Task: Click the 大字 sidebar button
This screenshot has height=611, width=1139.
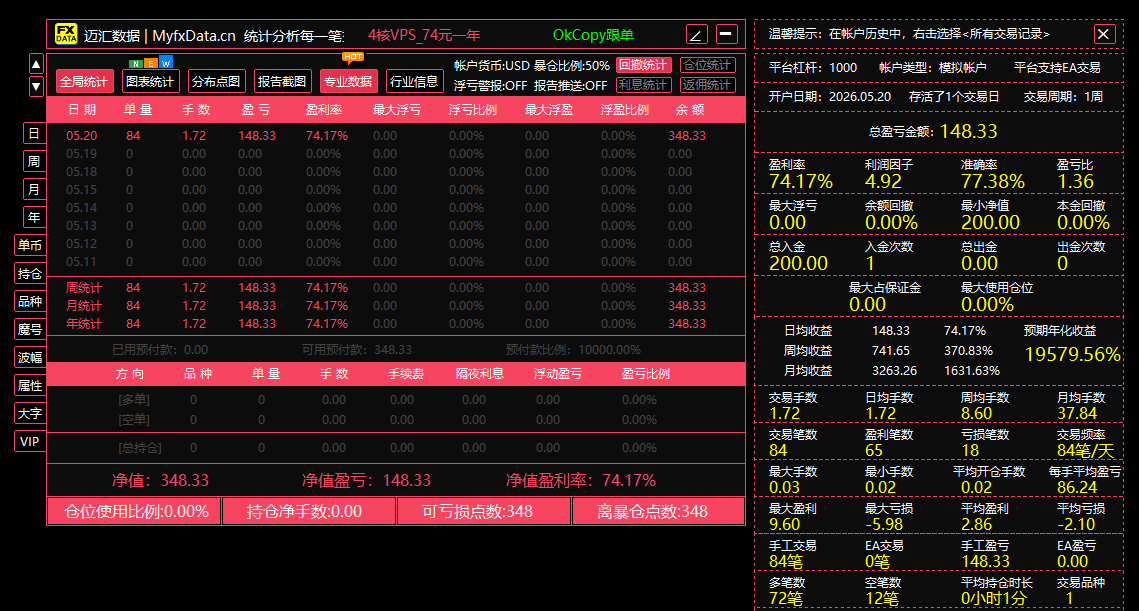Action: click(31, 413)
